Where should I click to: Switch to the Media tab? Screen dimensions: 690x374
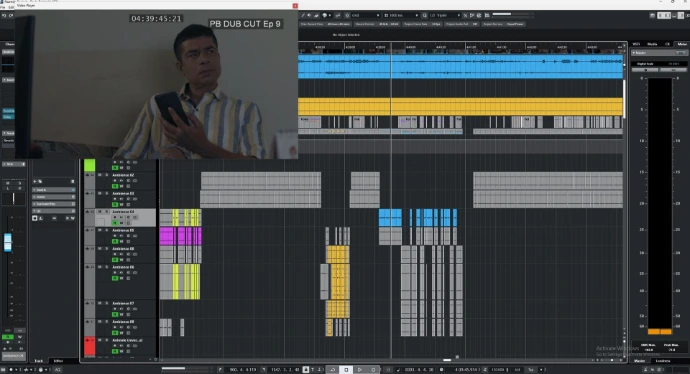[652, 44]
